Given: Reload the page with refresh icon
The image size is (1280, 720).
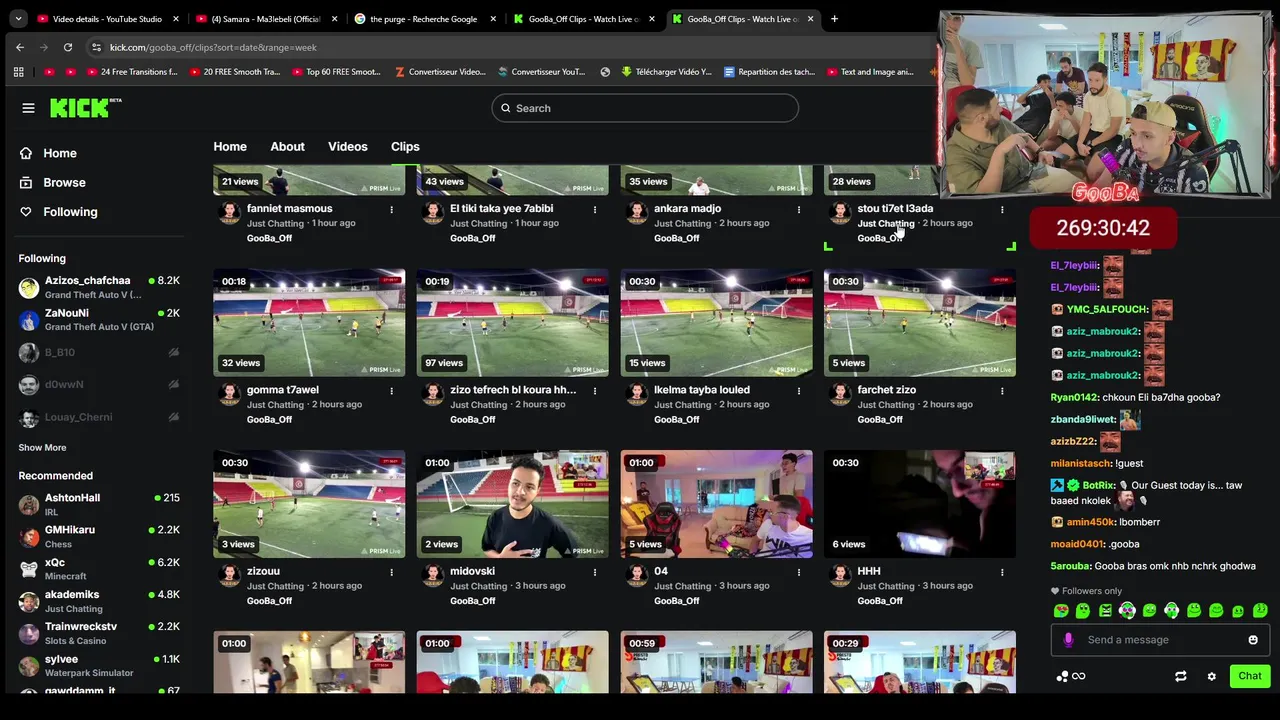Looking at the screenshot, I should 68,47.
